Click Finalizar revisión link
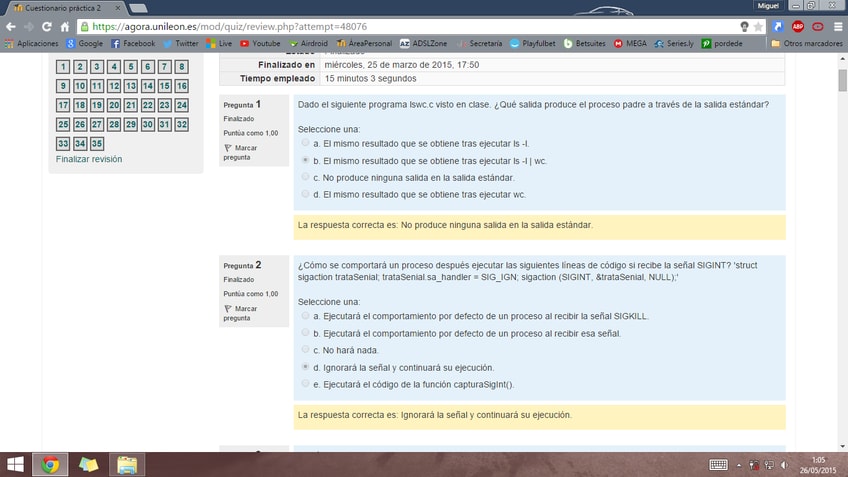The height and width of the screenshot is (477, 848). [89, 159]
